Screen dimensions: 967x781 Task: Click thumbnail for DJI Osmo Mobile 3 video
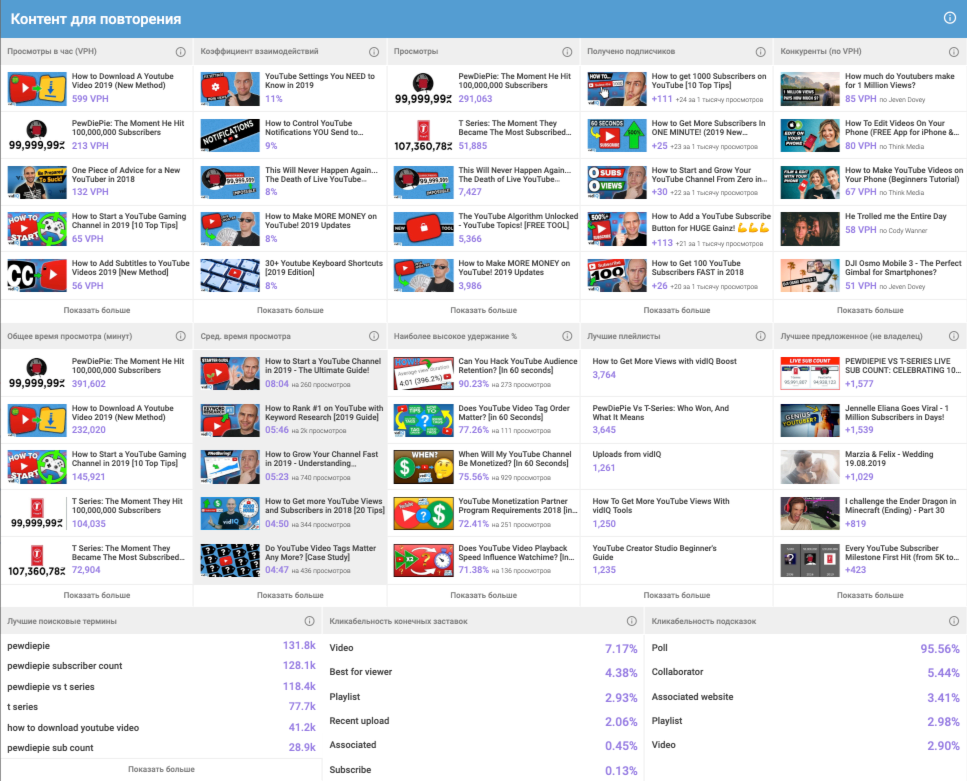coord(810,275)
